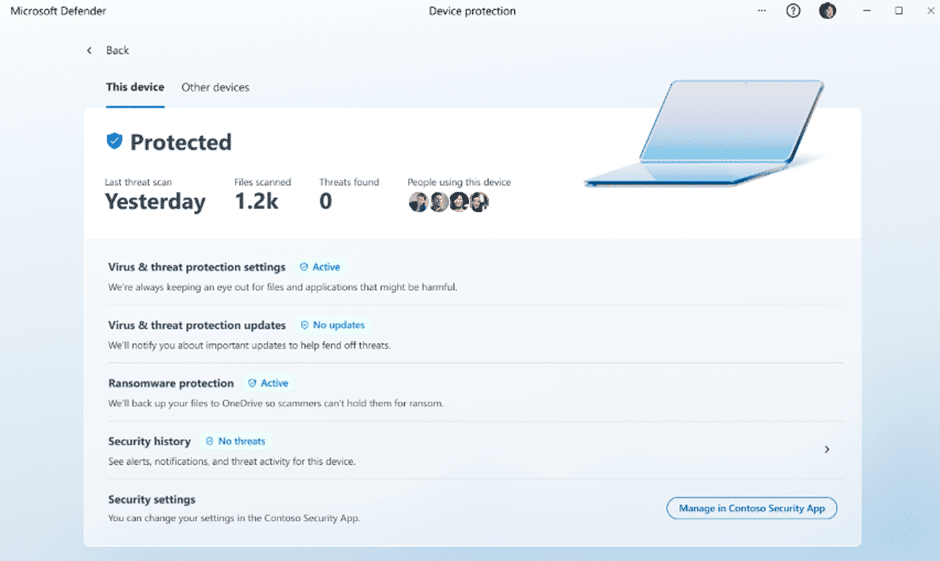Open Virus & threat protection updates row

click(197, 325)
